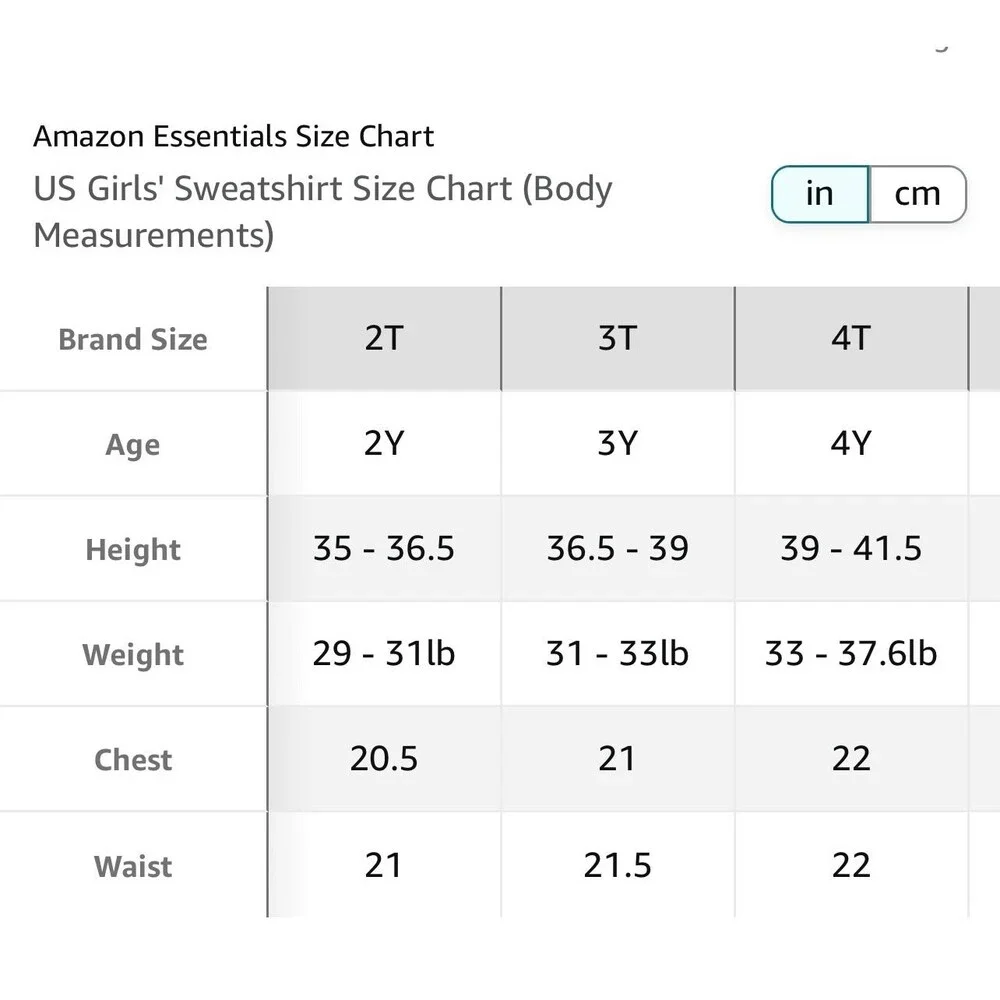Click the Amazon Essentials Size Chart heading
The width and height of the screenshot is (1000, 1000).
[x=233, y=136]
